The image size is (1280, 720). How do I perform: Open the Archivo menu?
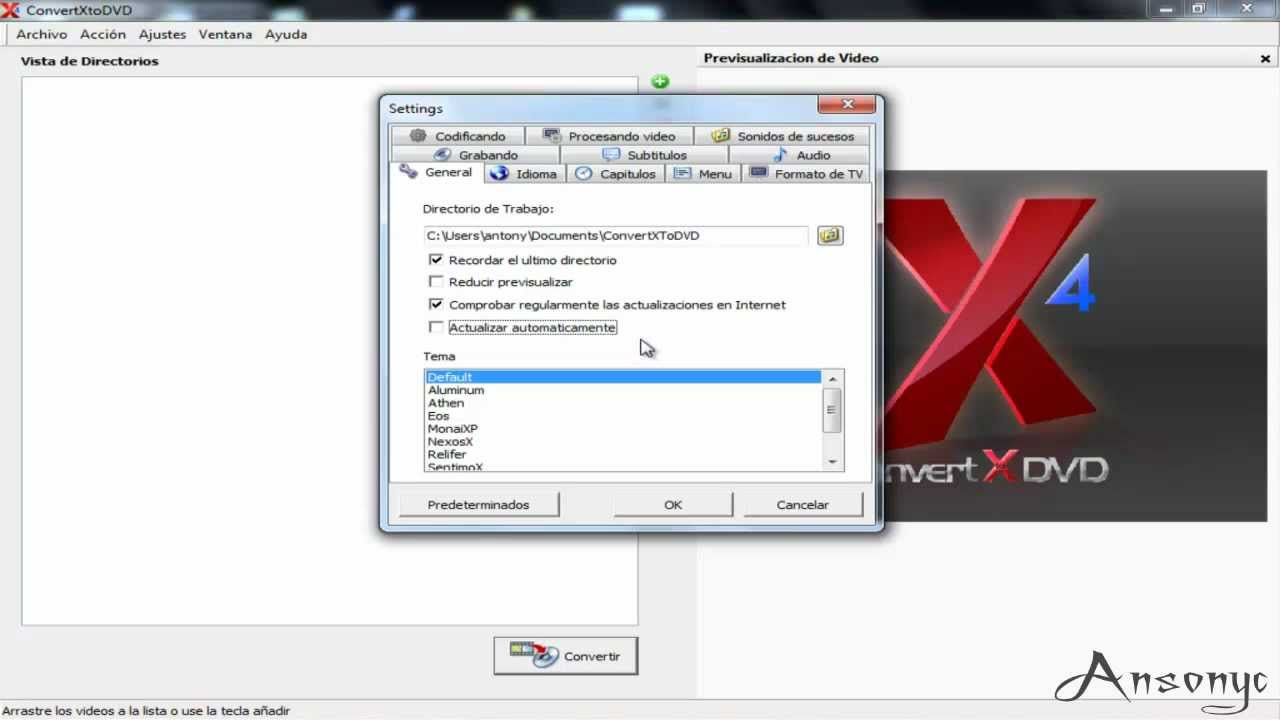42,34
